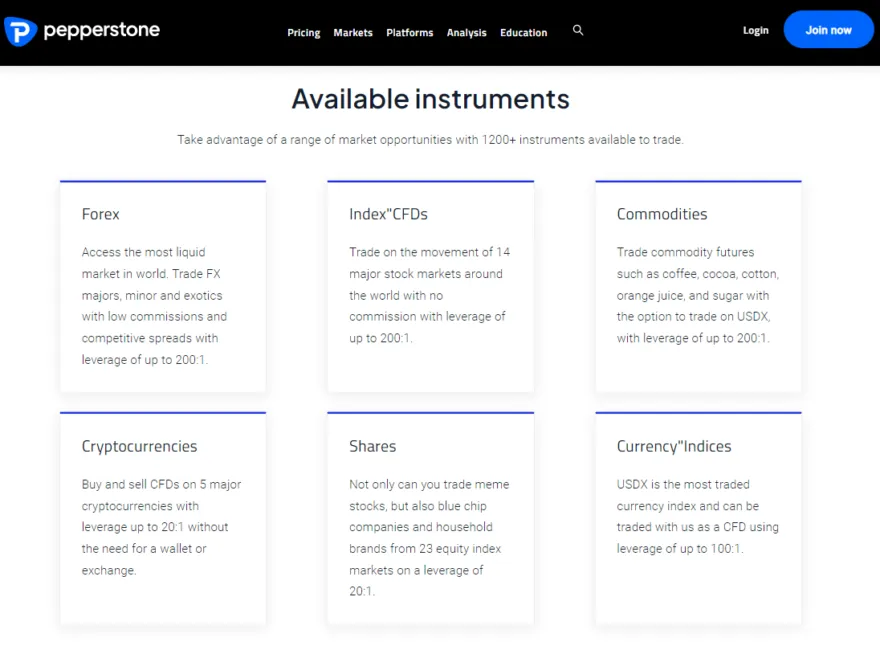Open the search magnifier icon
This screenshot has height=650, width=880.
click(x=578, y=31)
